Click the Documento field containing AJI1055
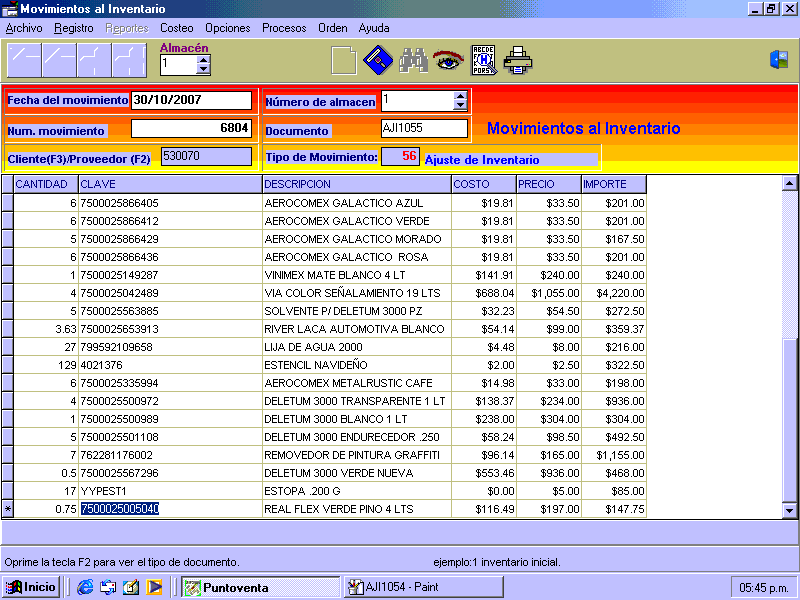800x600 pixels. (x=424, y=129)
